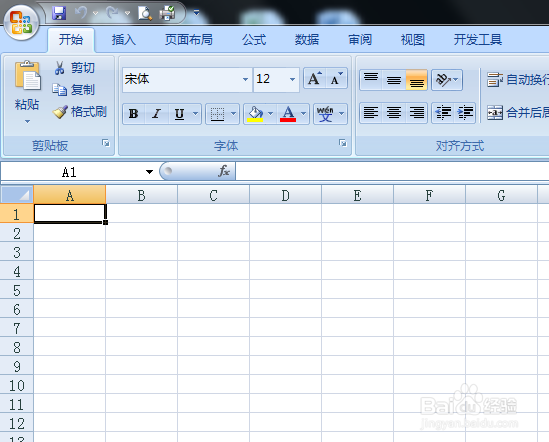
Task: Click 合并后居中 merge and center
Action: (517, 112)
